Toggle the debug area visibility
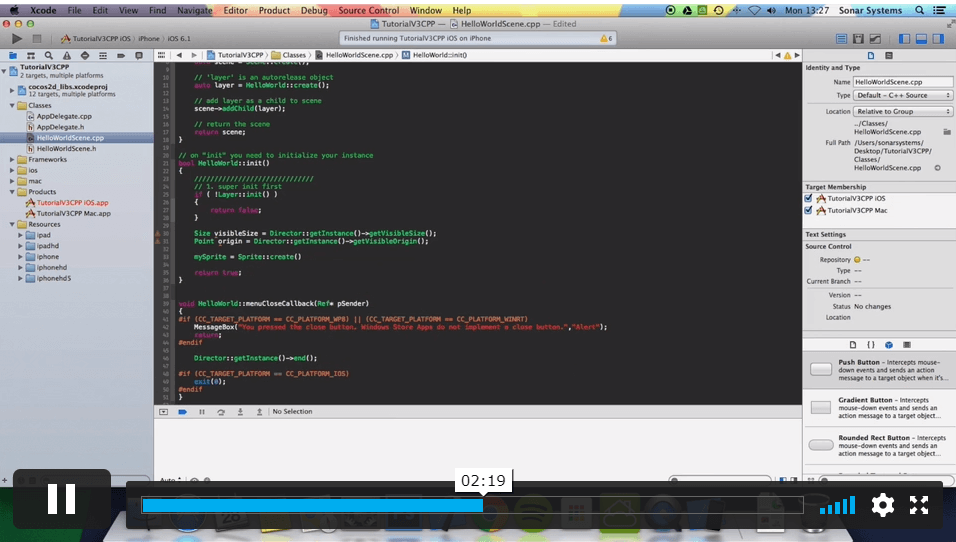 (x=921, y=38)
